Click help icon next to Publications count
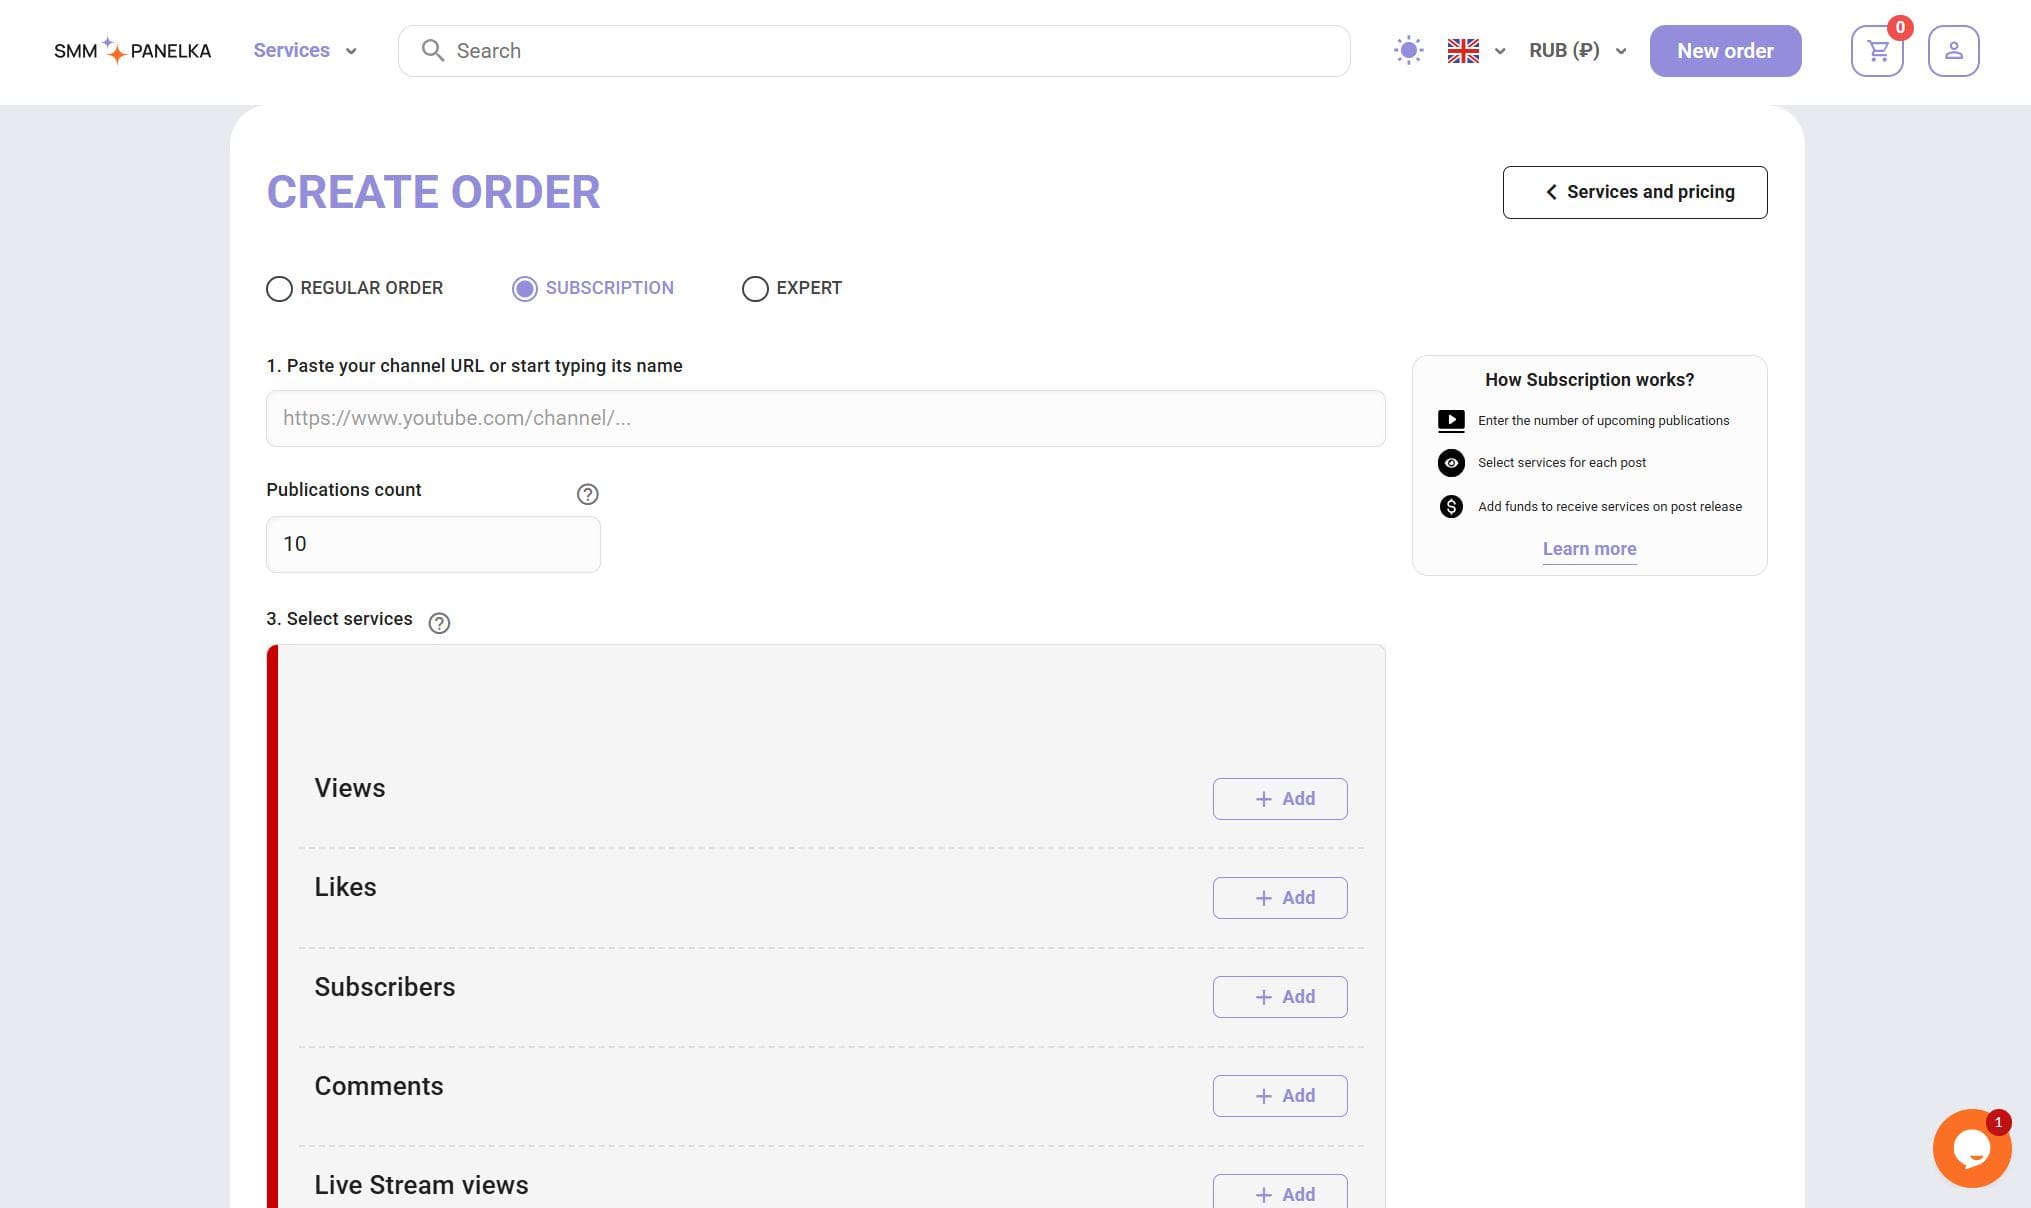This screenshot has width=2031, height=1208. tap(587, 494)
